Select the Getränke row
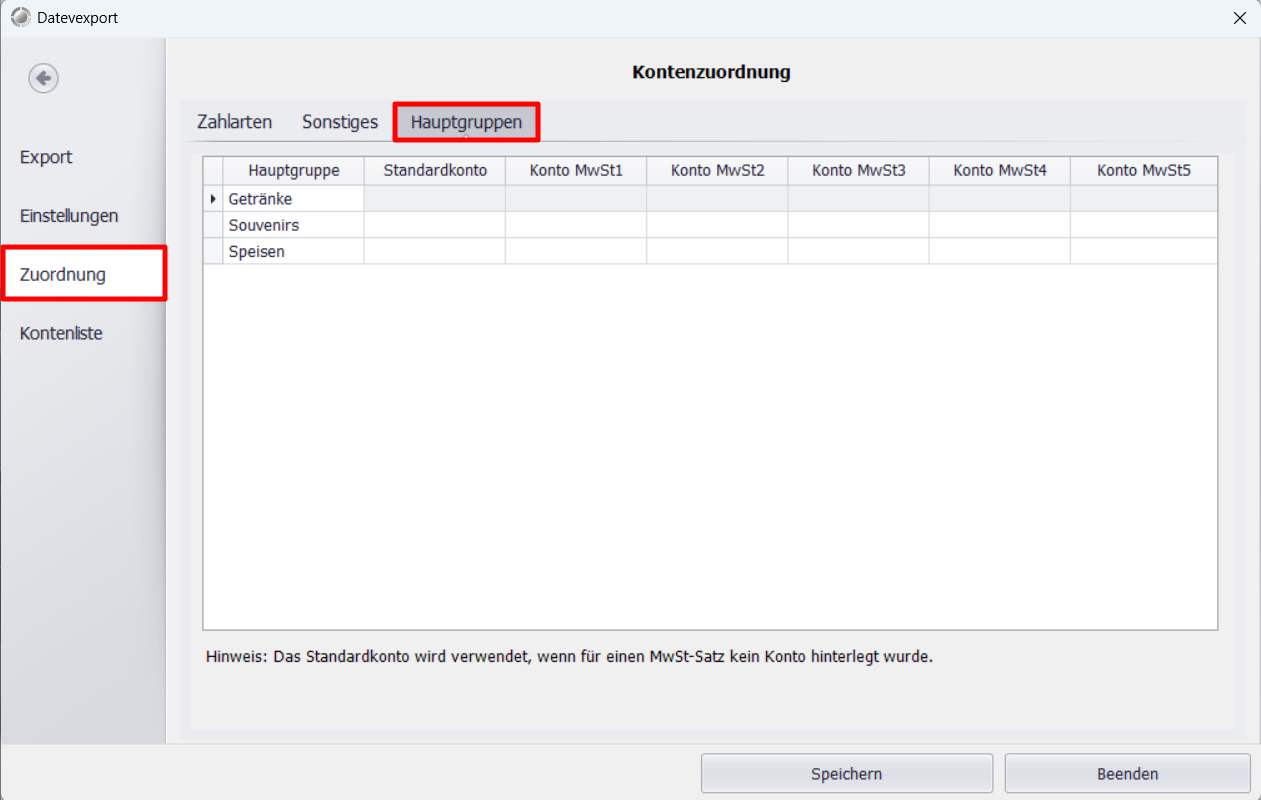The width and height of the screenshot is (1261, 800). coord(710,199)
